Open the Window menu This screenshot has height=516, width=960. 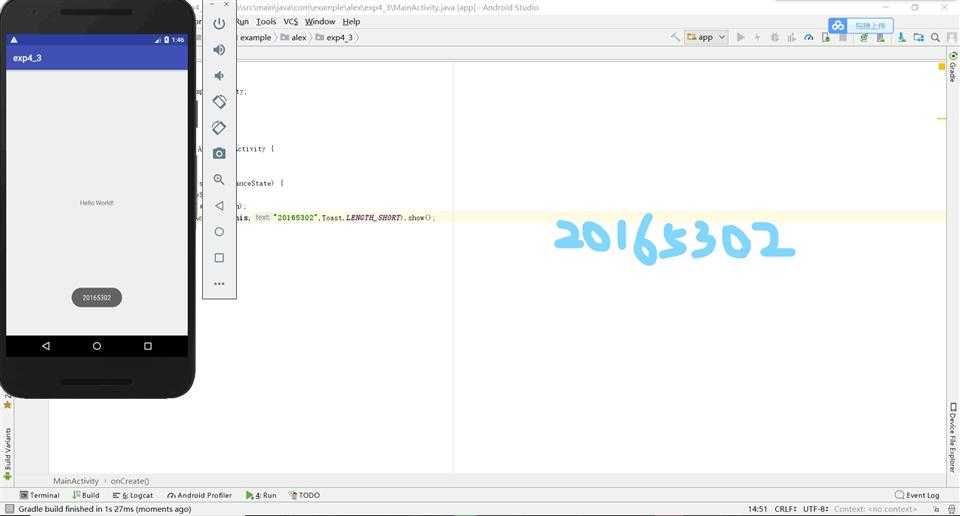coord(320,21)
